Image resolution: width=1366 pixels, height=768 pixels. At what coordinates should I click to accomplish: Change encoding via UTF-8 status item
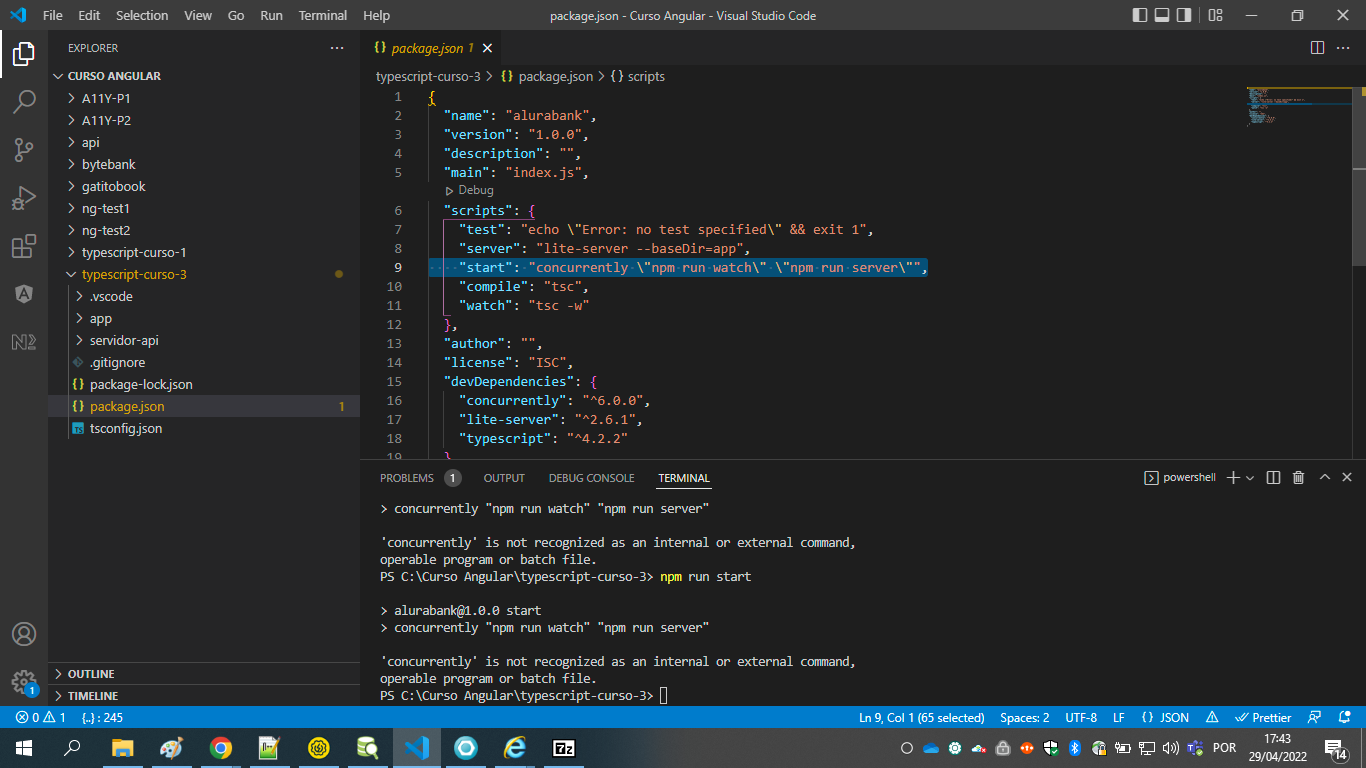(1081, 717)
